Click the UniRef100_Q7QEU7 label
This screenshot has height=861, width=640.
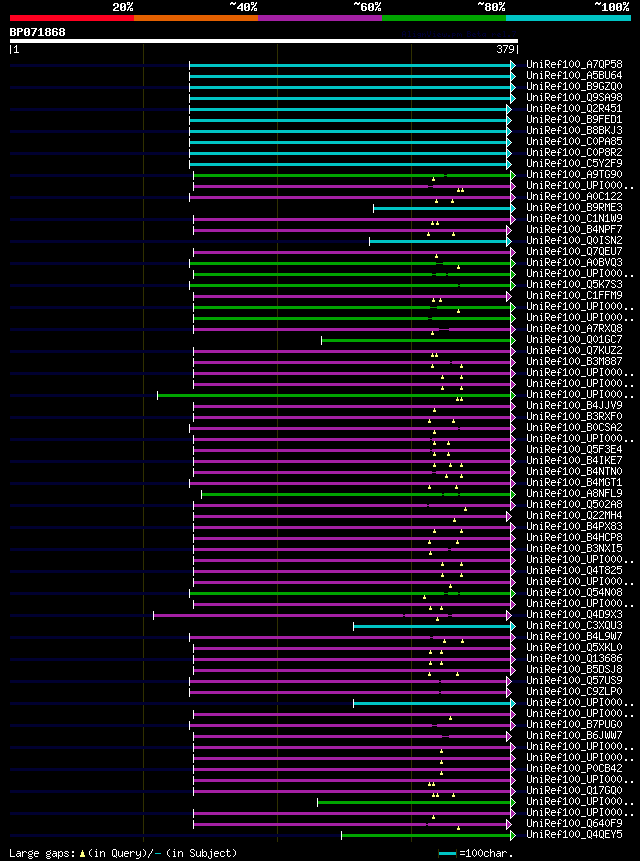[574, 251]
